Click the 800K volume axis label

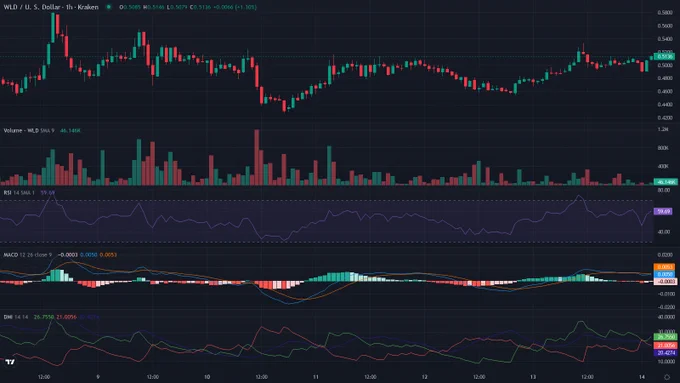(663, 148)
